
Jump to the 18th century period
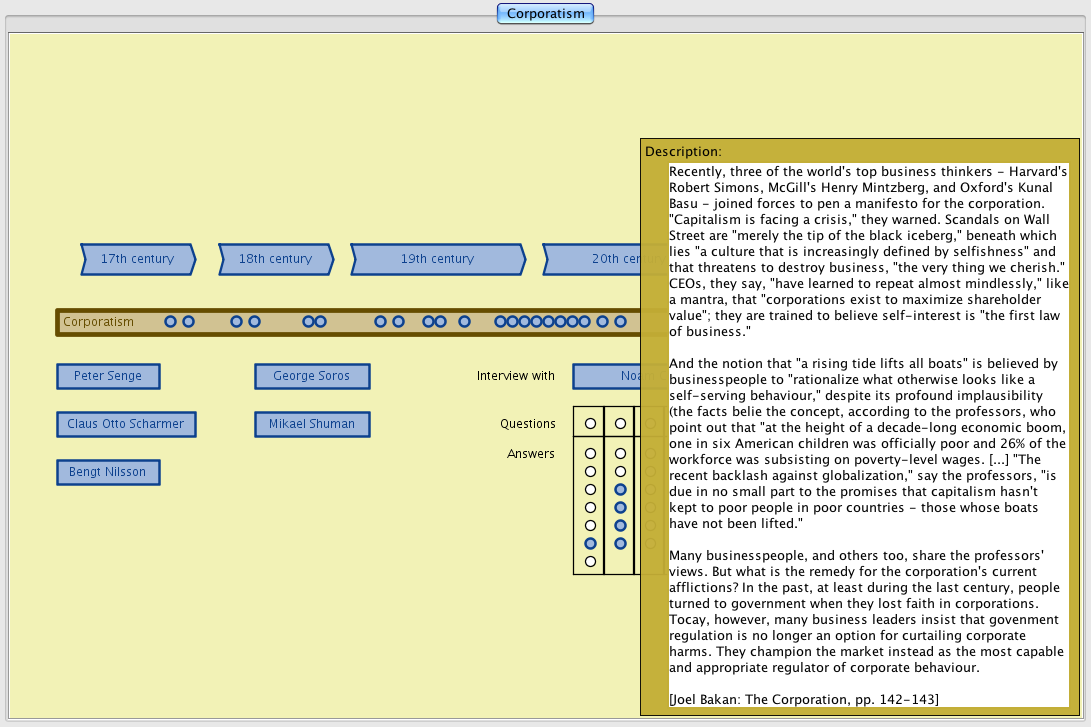[x=275, y=259]
